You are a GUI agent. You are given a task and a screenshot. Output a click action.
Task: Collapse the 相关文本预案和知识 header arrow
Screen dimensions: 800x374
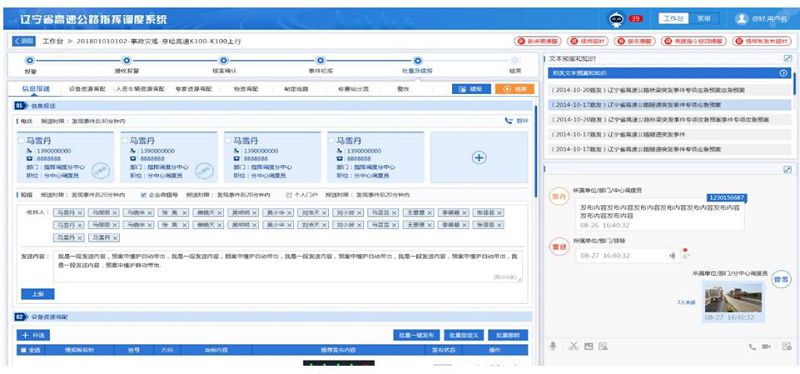[x=784, y=73]
